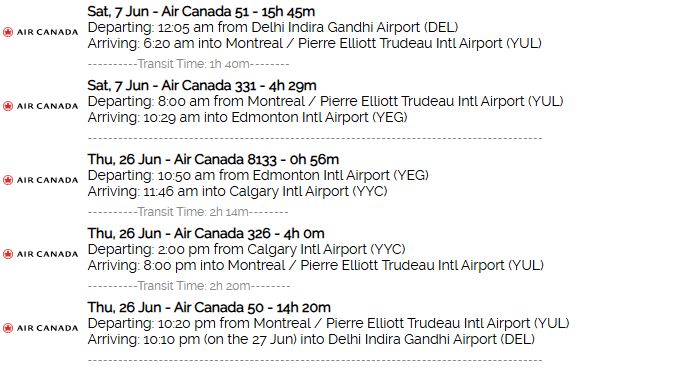Select the Air Canada 51 flight heading
Image resolution: width=692 pixels, height=368 pixels.
click(x=201, y=11)
